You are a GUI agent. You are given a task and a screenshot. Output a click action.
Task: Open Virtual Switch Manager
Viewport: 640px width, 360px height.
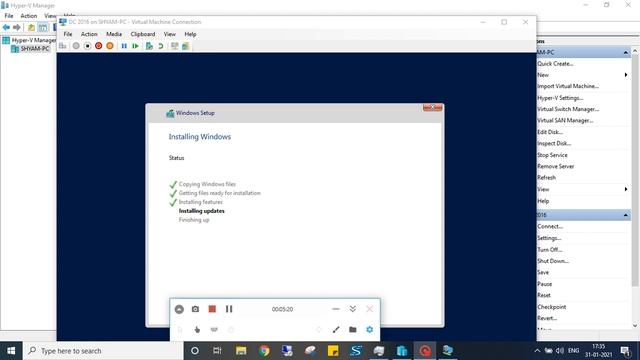568,109
